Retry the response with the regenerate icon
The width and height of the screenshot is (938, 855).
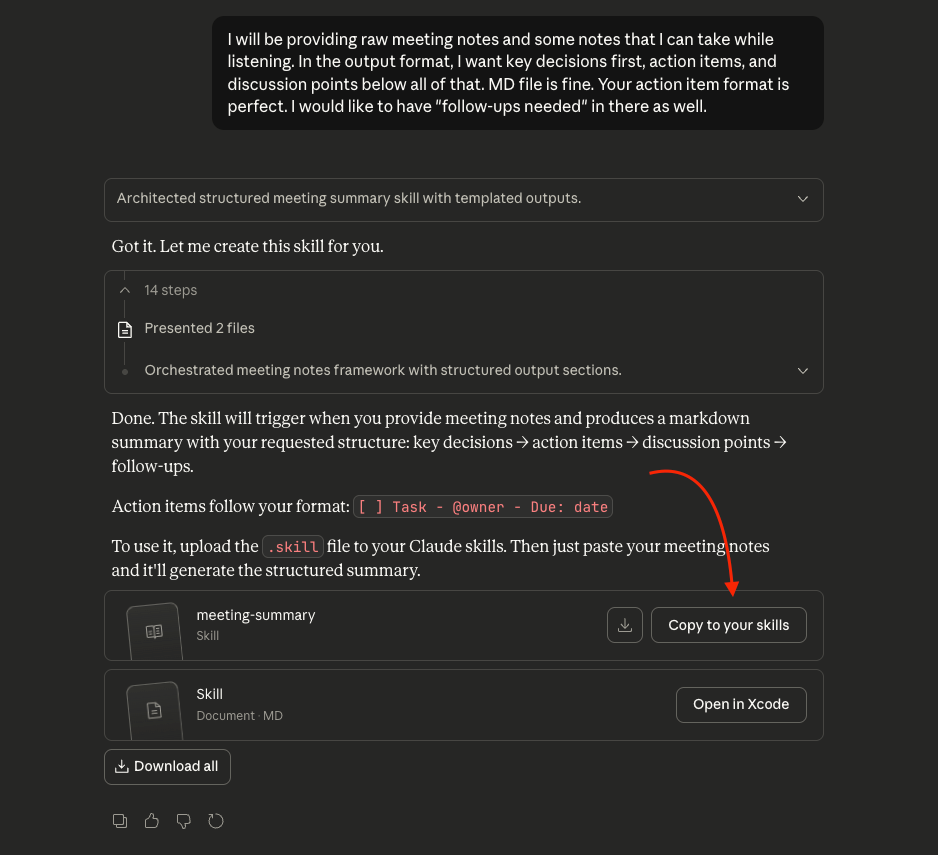(216, 821)
